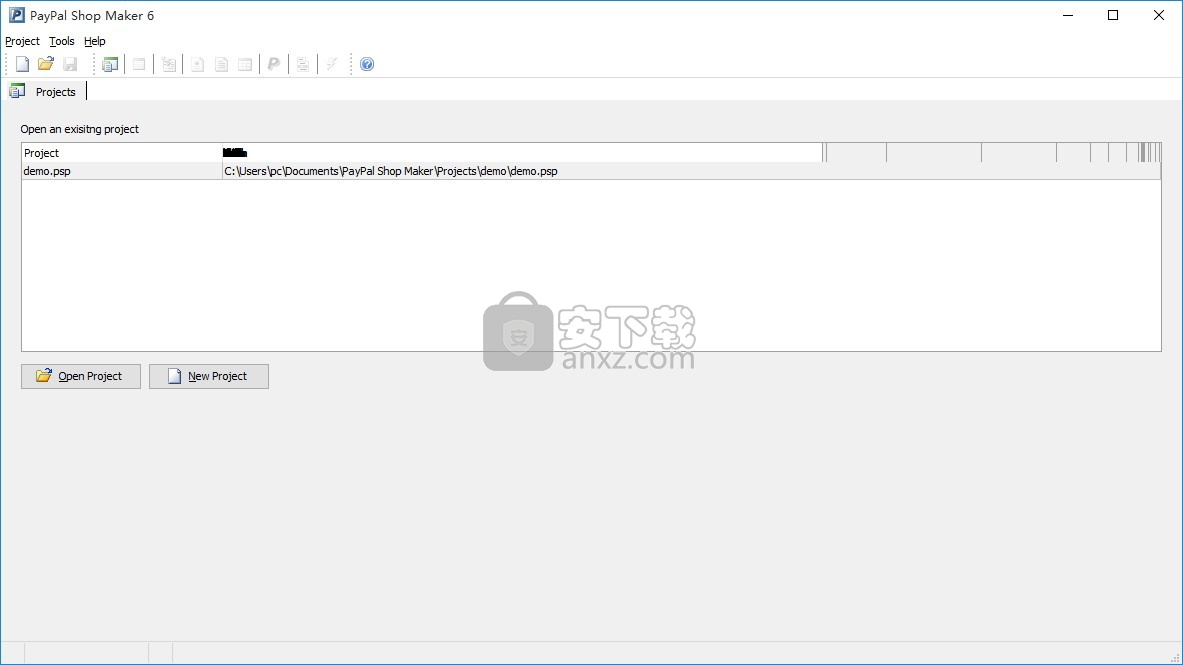Open the Project menu
The height and width of the screenshot is (665, 1183).
pos(22,41)
